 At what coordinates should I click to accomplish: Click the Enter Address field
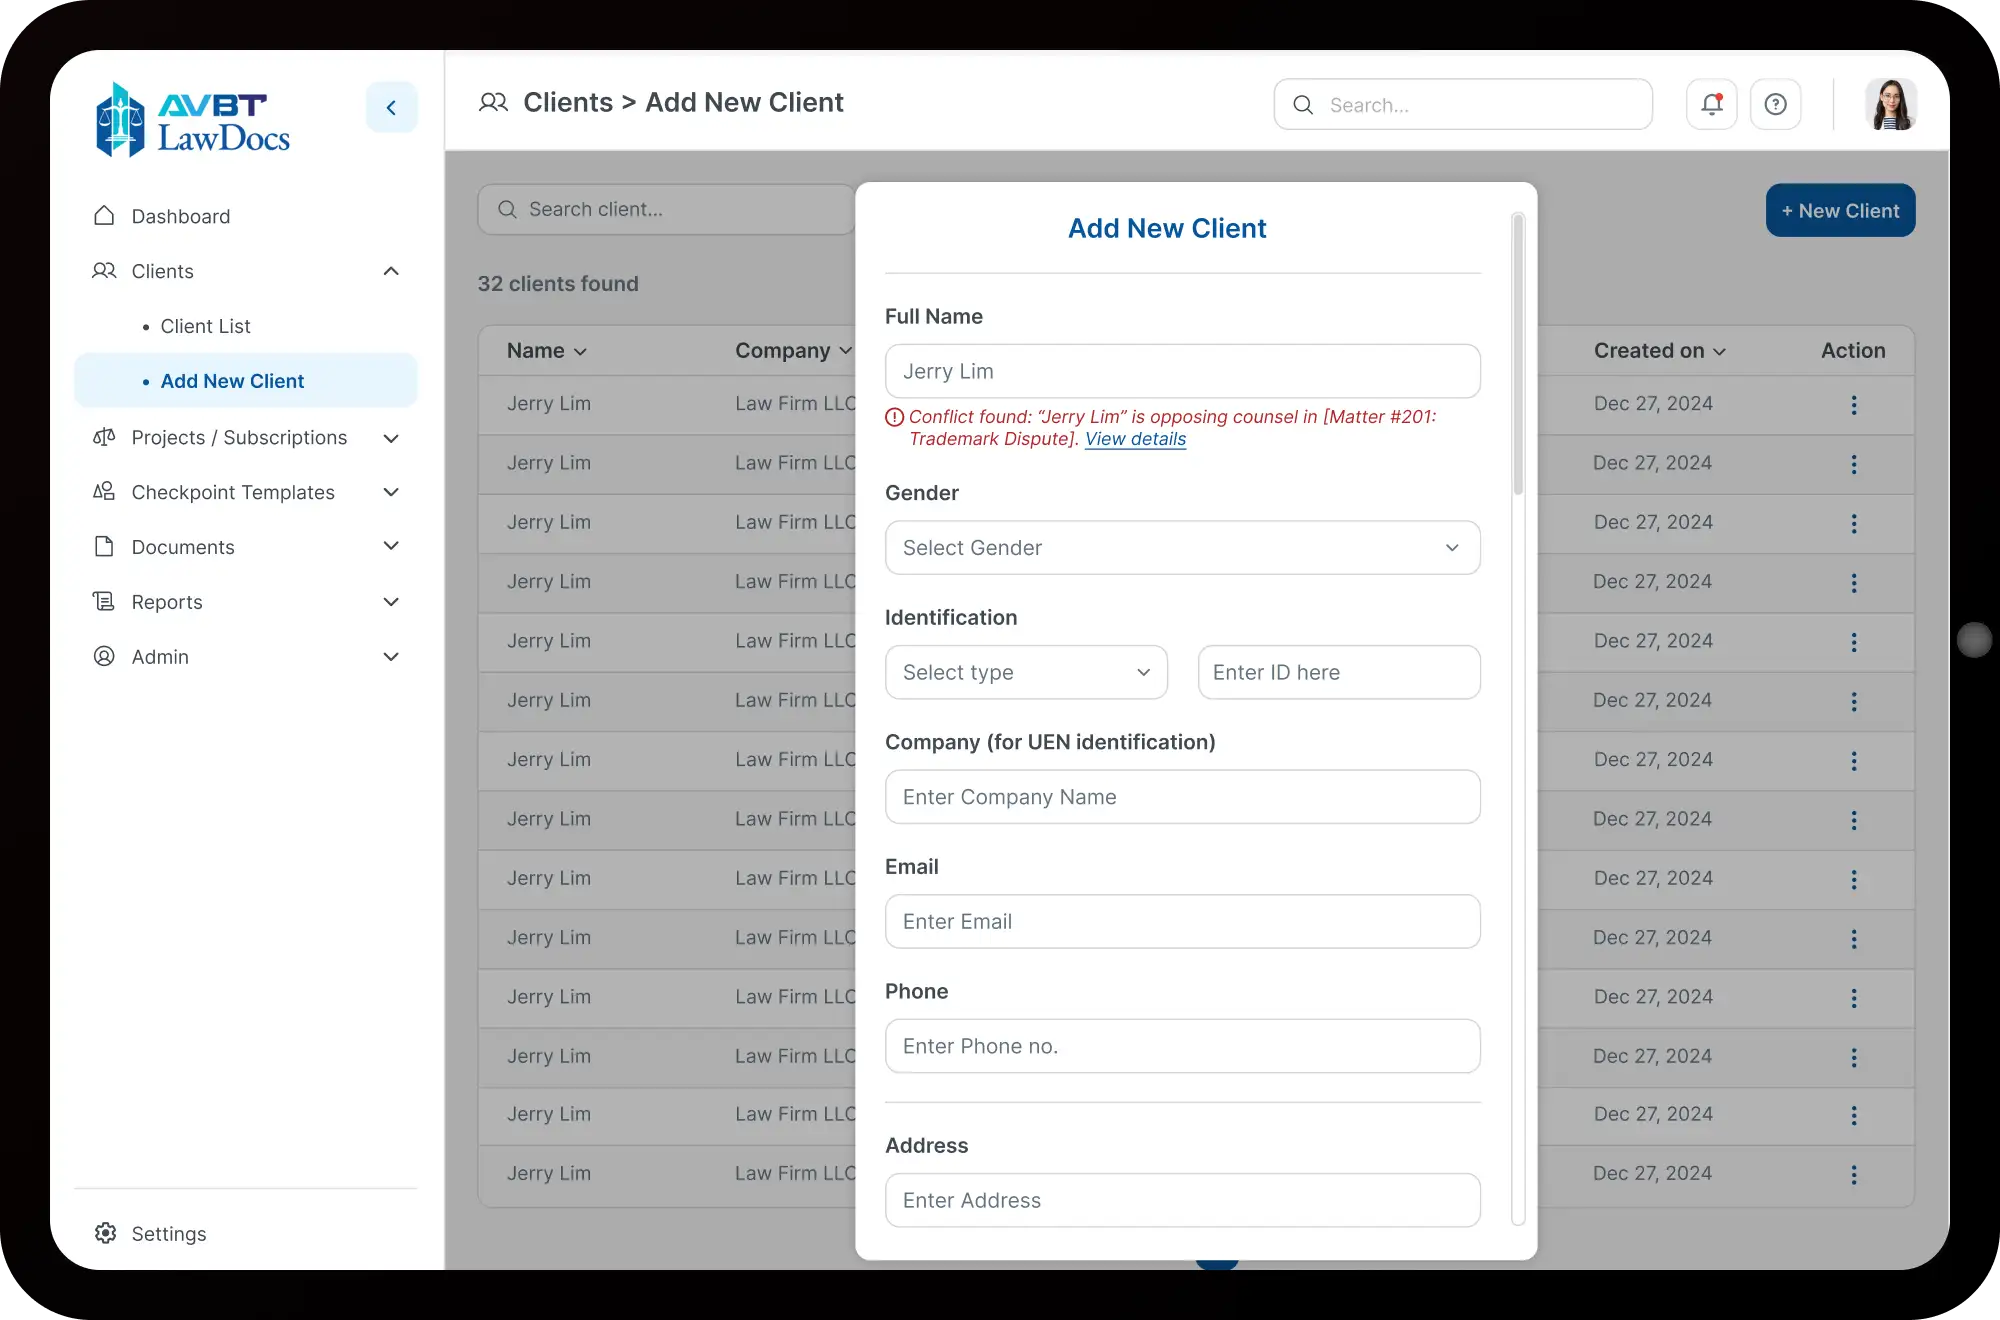(x=1182, y=1200)
